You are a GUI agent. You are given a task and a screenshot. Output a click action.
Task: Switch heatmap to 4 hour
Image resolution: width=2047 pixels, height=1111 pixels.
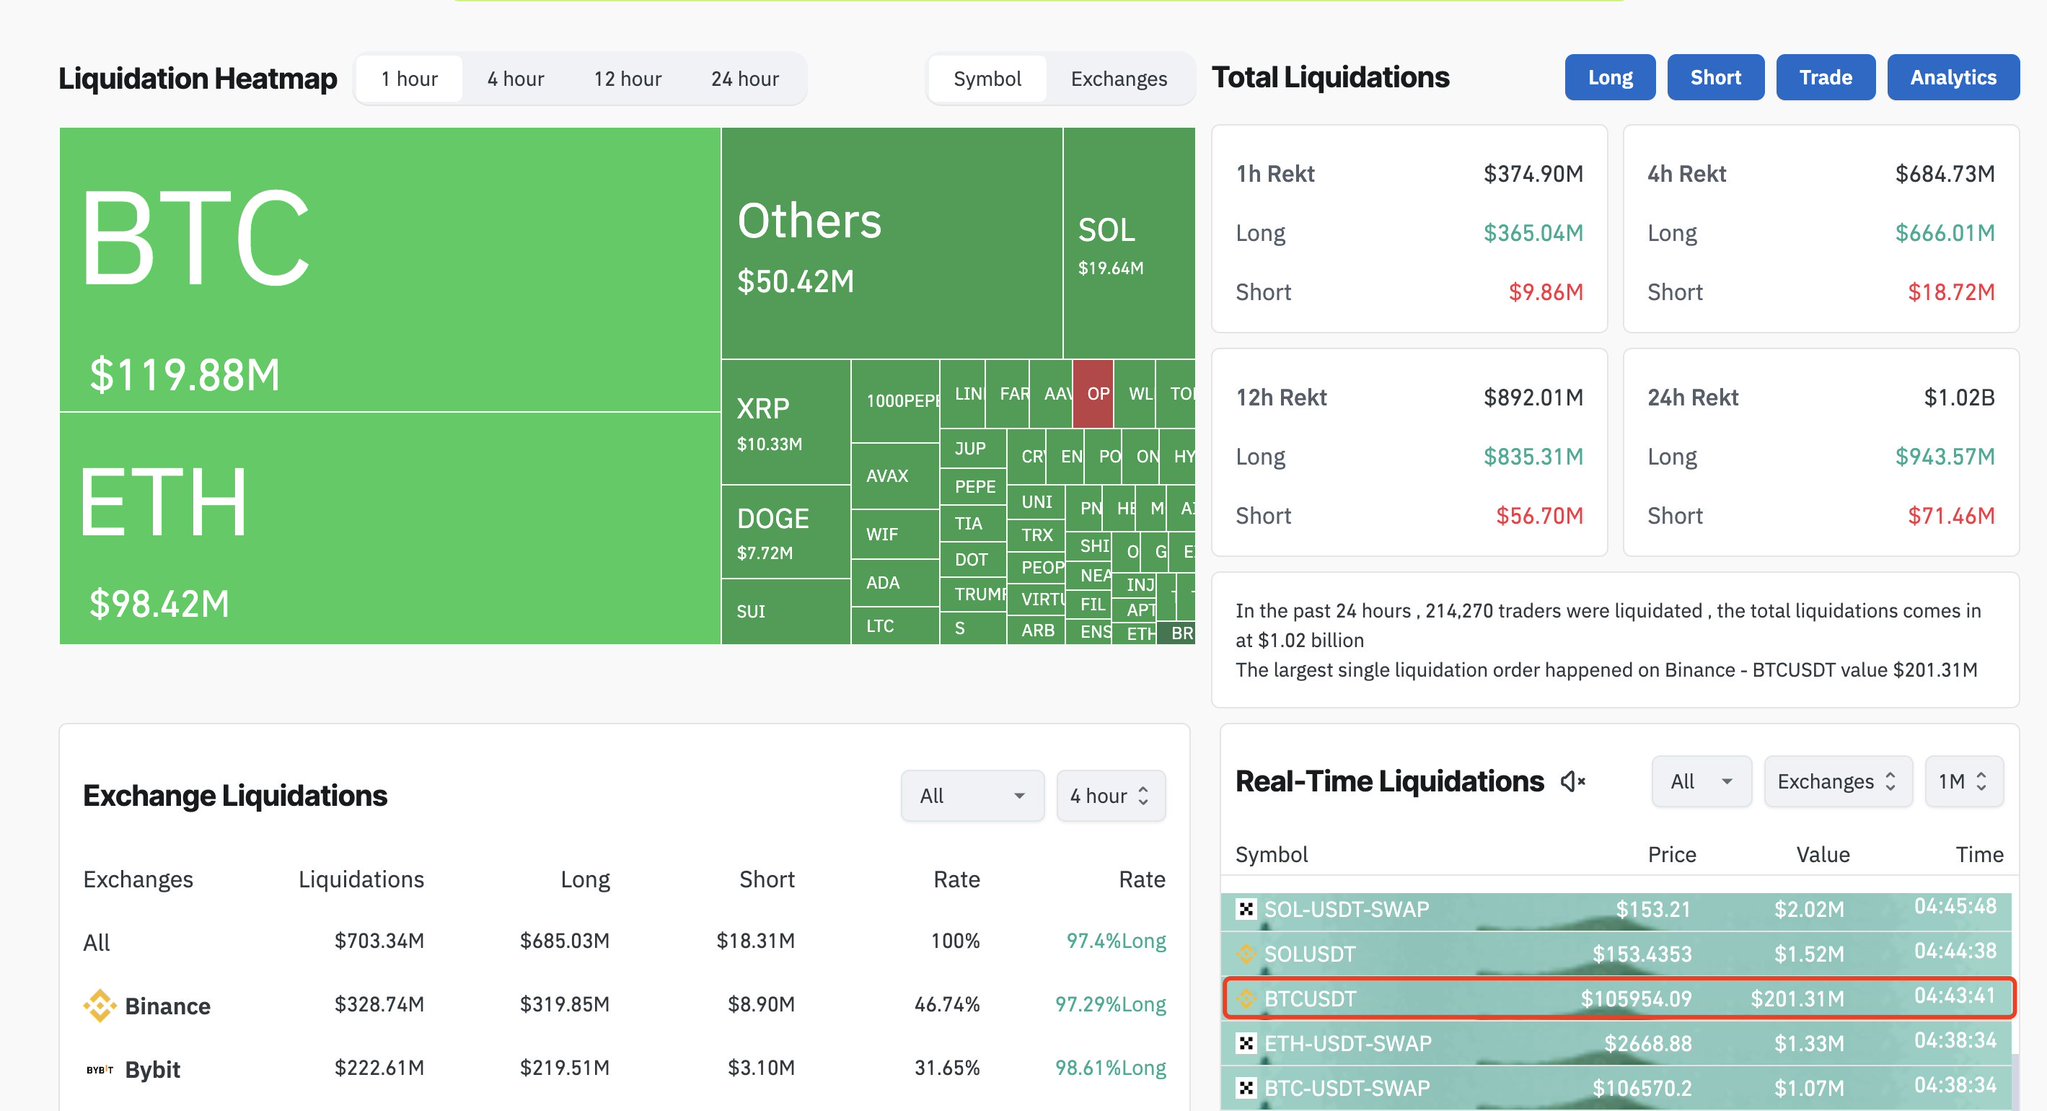[x=516, y=79]
